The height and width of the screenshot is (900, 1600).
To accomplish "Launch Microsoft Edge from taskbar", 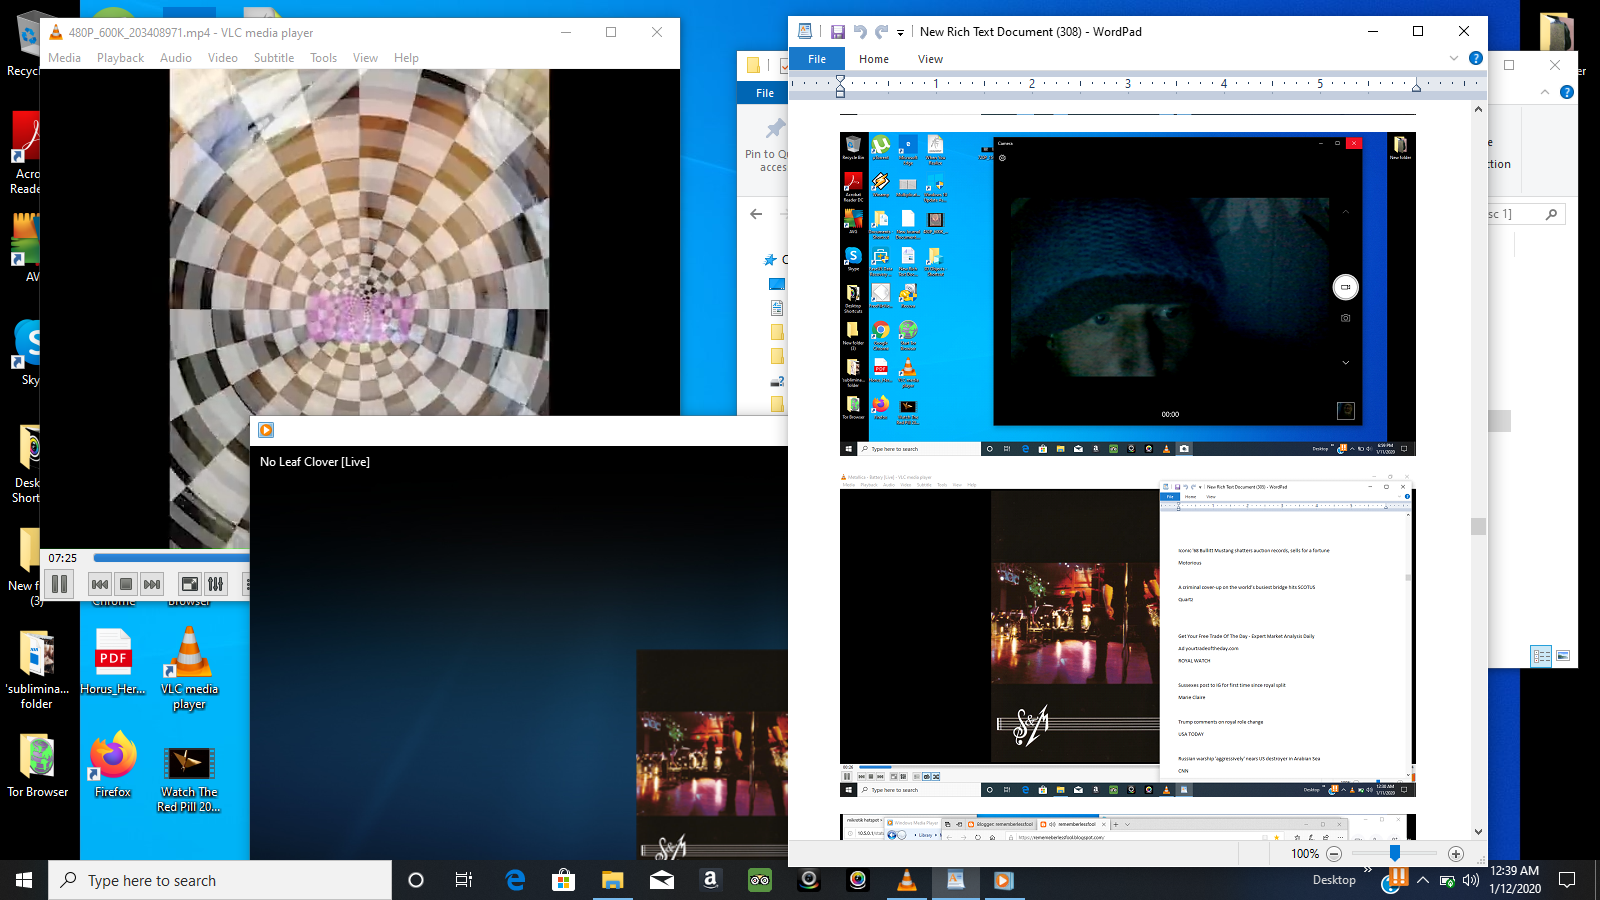I will (515, 880).
